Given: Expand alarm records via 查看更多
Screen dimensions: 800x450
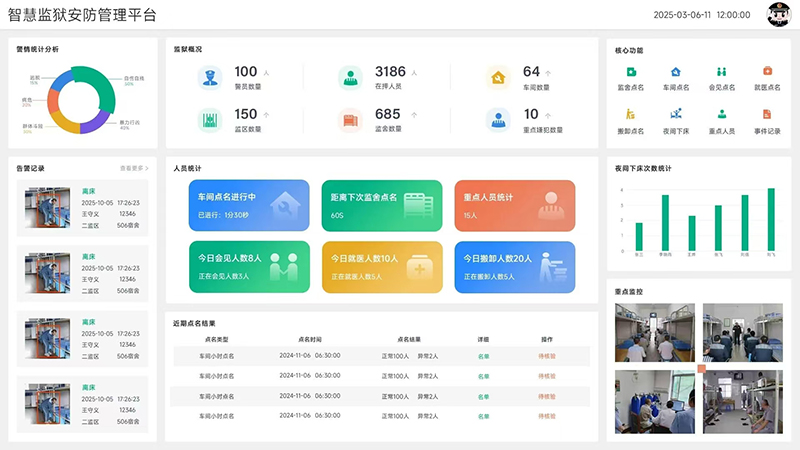Looking at the screenshot, I should 134,168.
